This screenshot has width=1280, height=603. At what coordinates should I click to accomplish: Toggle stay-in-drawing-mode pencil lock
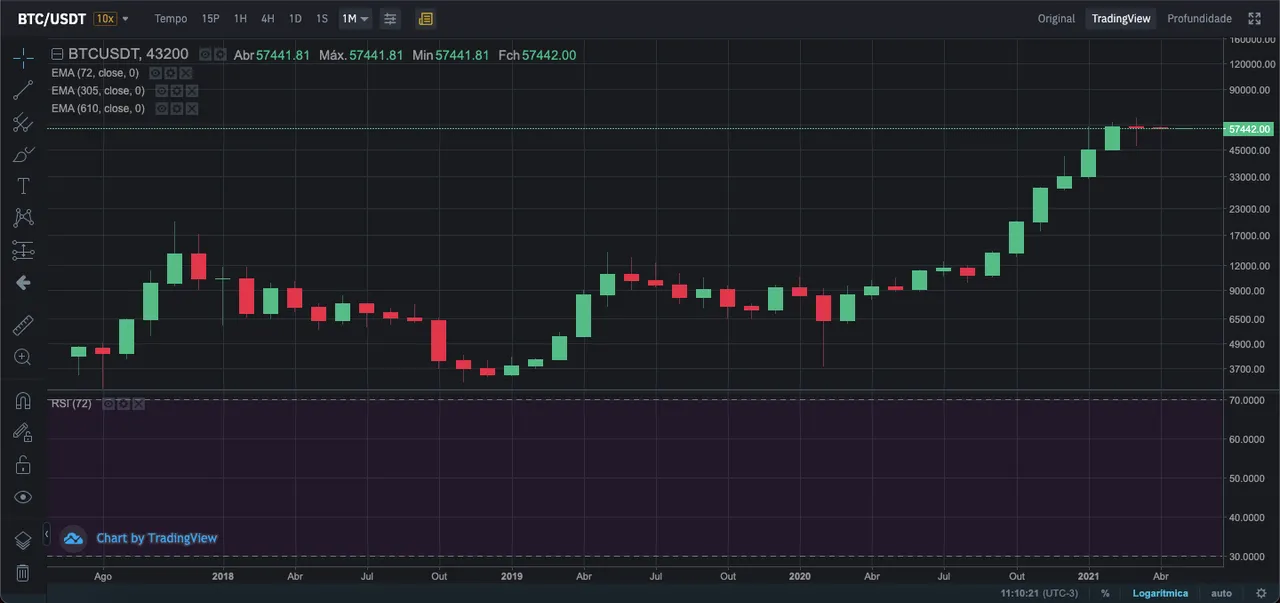coord(23,432)
